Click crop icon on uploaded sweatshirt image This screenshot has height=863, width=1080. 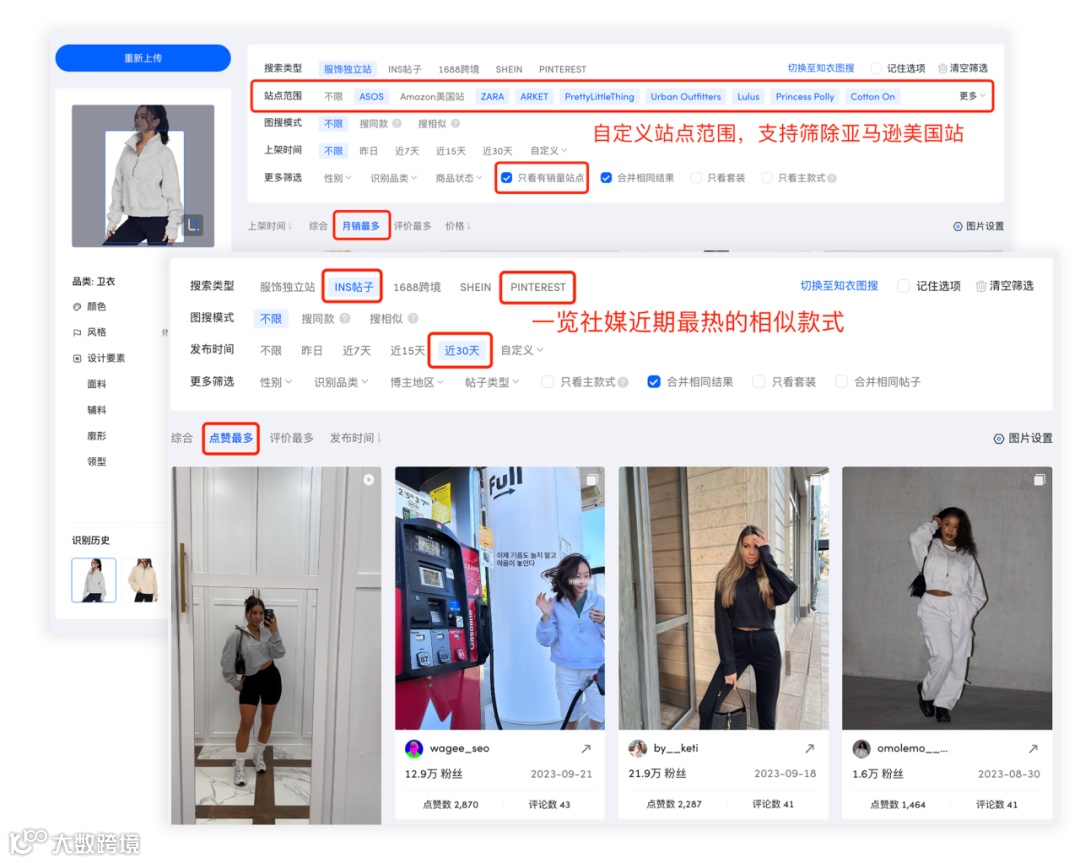coord(193,225)
